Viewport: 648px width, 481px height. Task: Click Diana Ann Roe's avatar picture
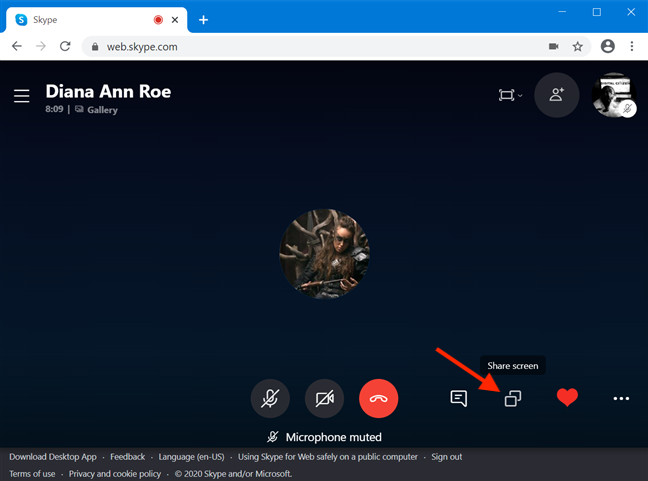tap(324, 254)
